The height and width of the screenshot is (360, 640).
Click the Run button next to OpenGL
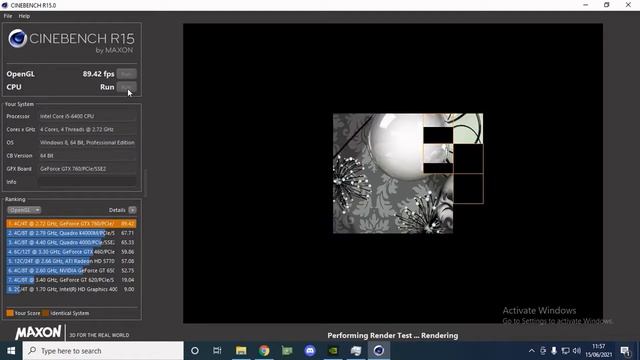127,74
